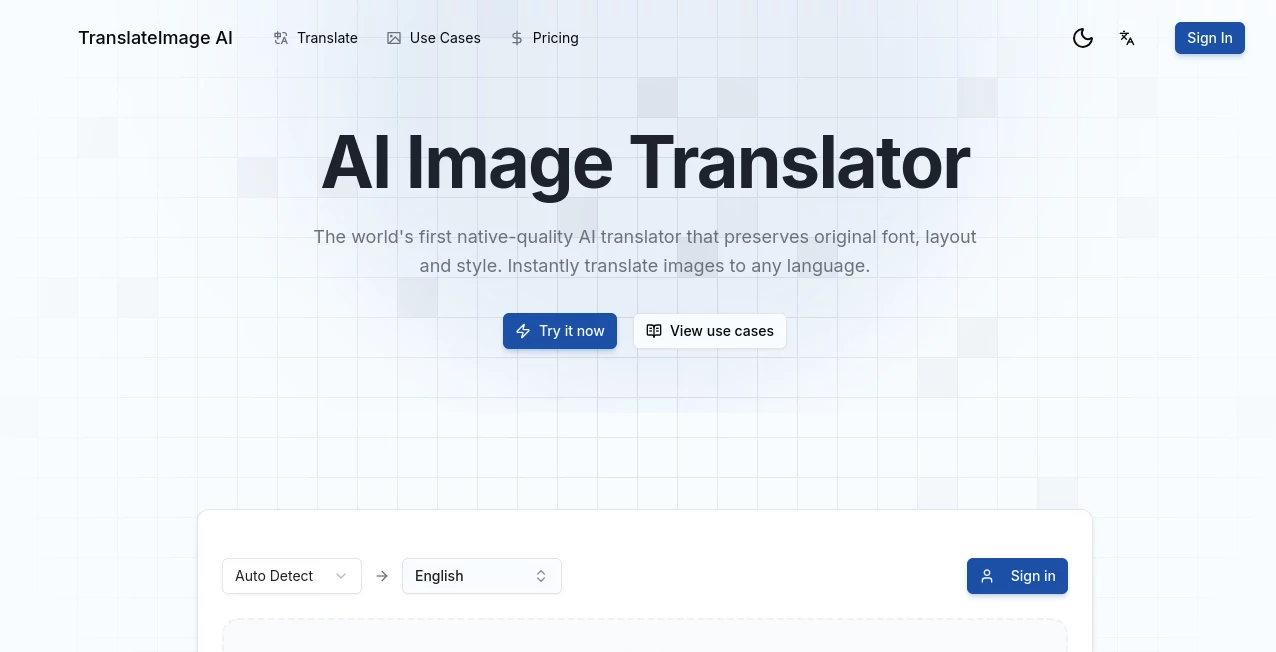Open the Use Cases nav item
The height and width of the screenshot is (652, 1276).
[x=434, y=38]
